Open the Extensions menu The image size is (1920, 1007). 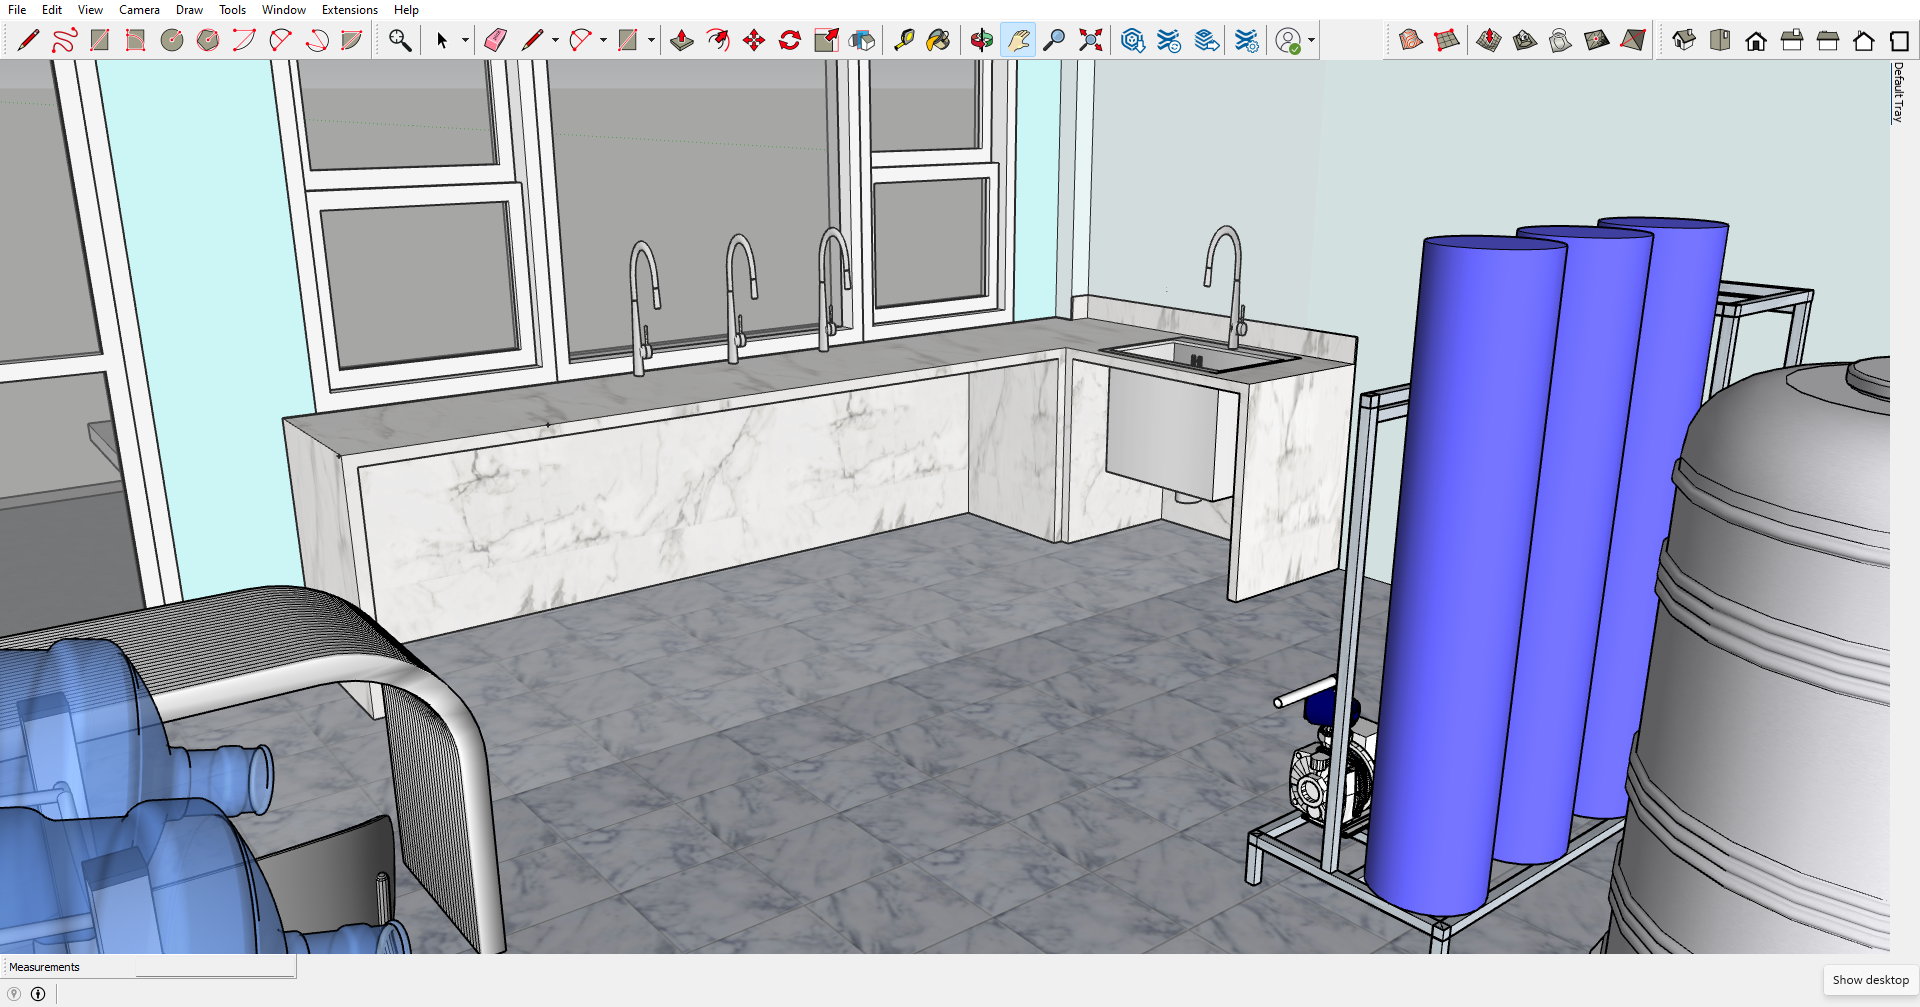point(349,10)
